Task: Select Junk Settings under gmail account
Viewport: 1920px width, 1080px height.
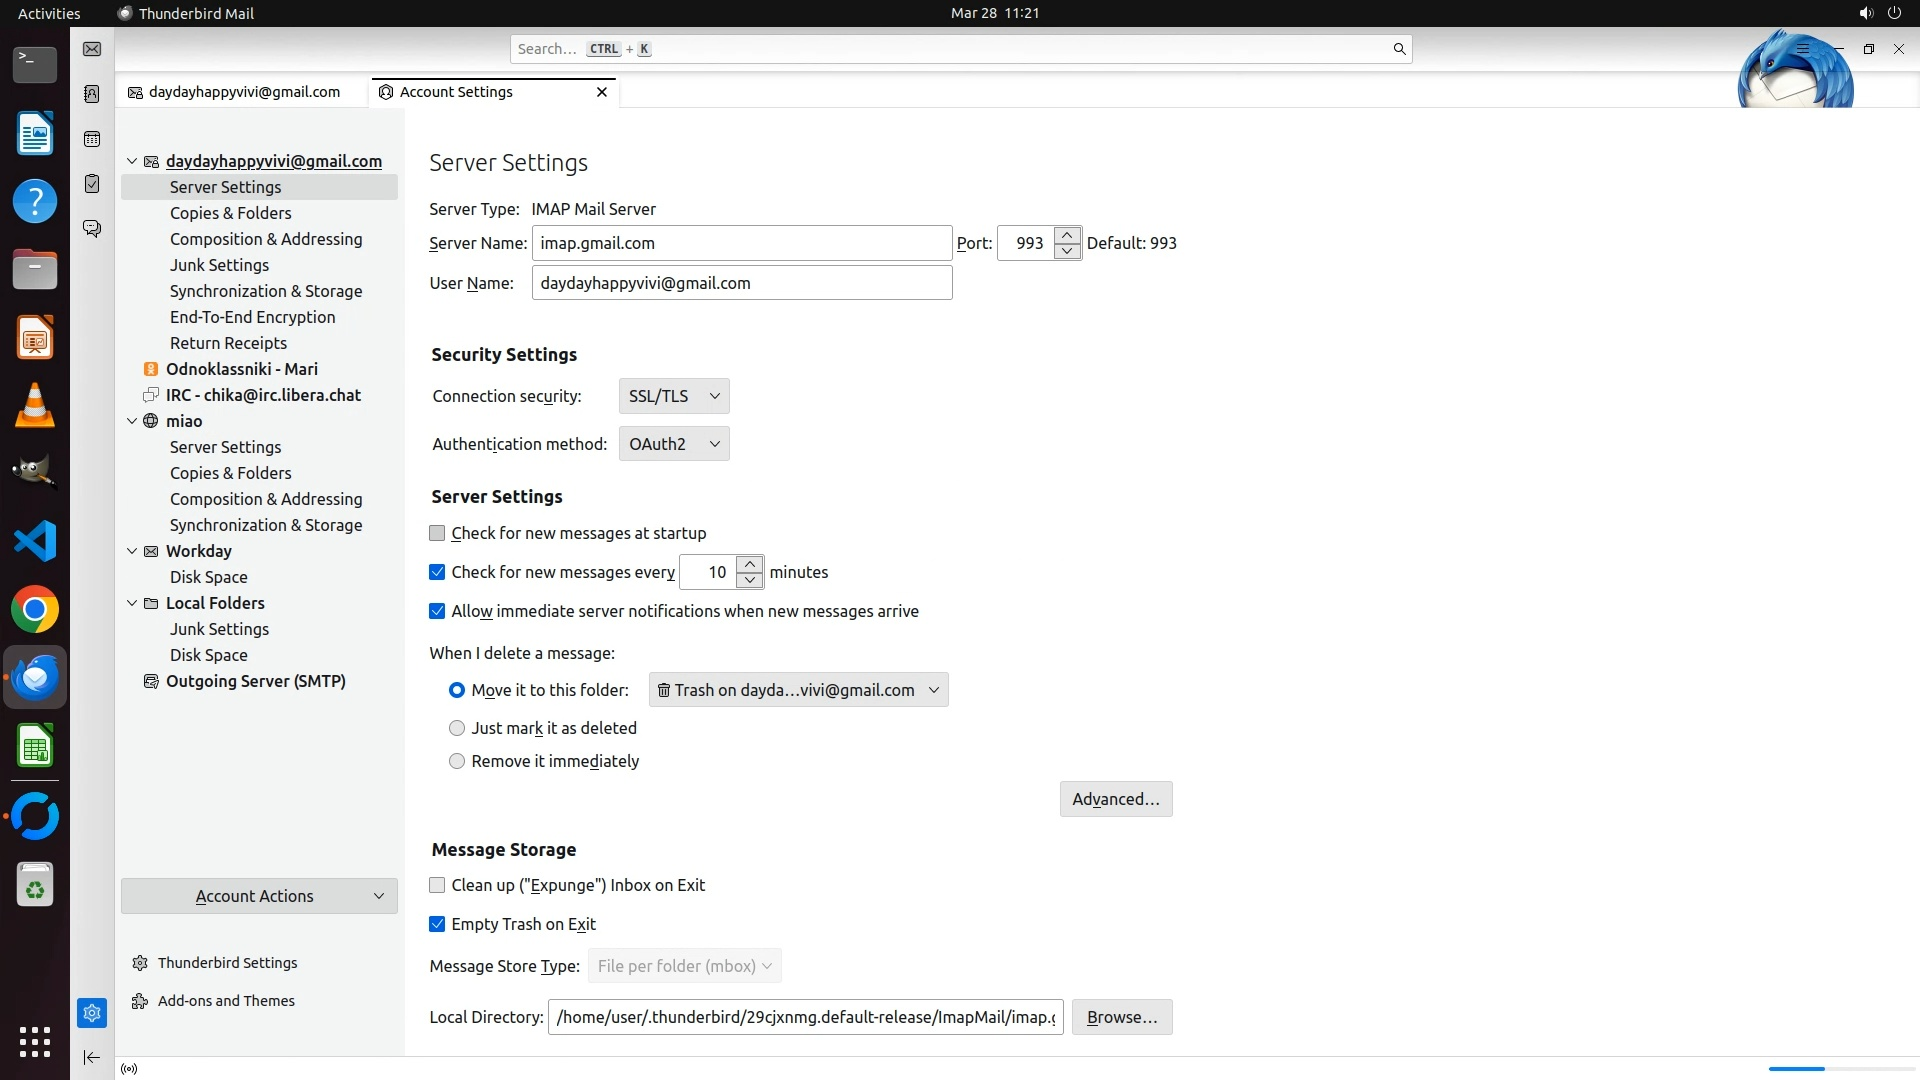Action: click(219, 265)
